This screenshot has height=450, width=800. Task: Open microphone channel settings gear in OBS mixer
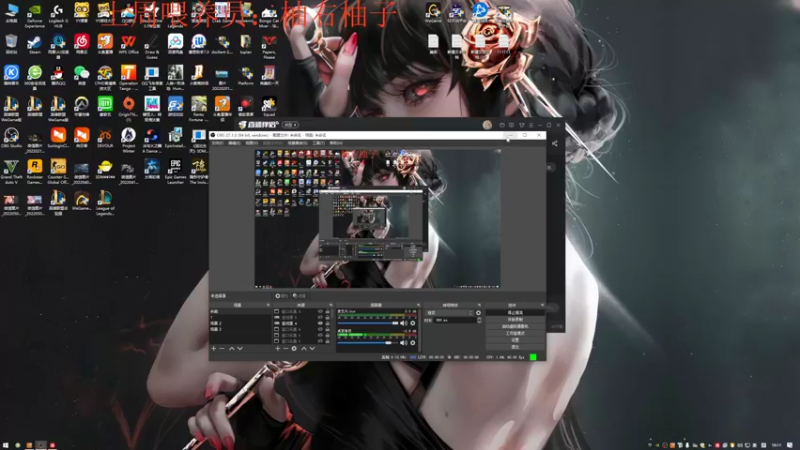[413, 323]
